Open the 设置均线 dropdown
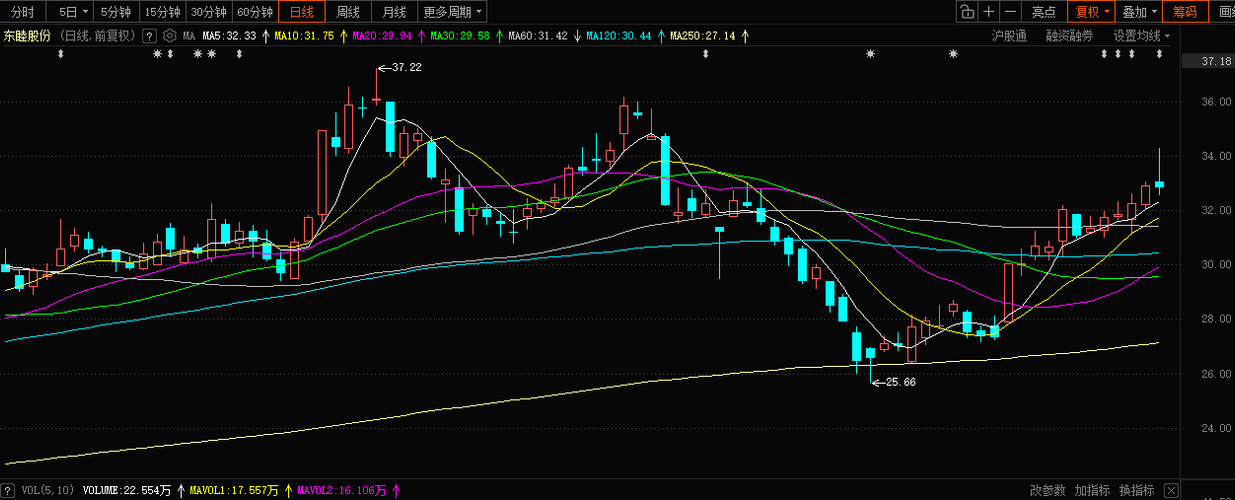 click(1142, 35)
